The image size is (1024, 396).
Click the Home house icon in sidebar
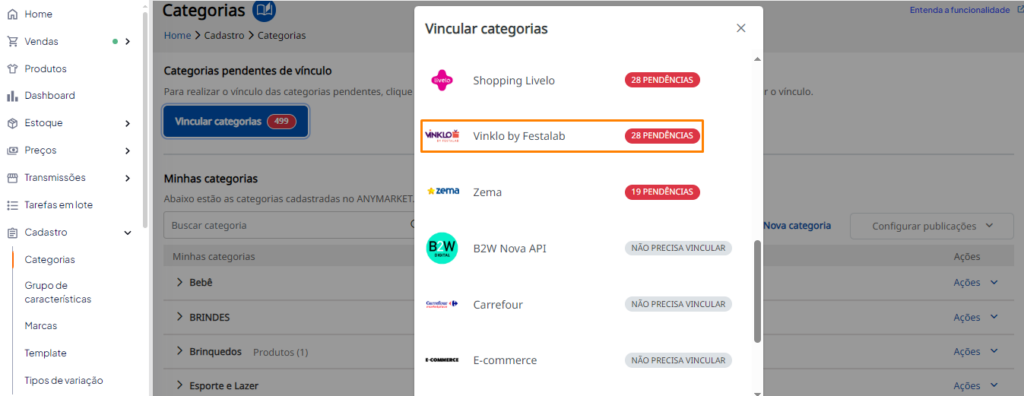(x=12, y=14)
